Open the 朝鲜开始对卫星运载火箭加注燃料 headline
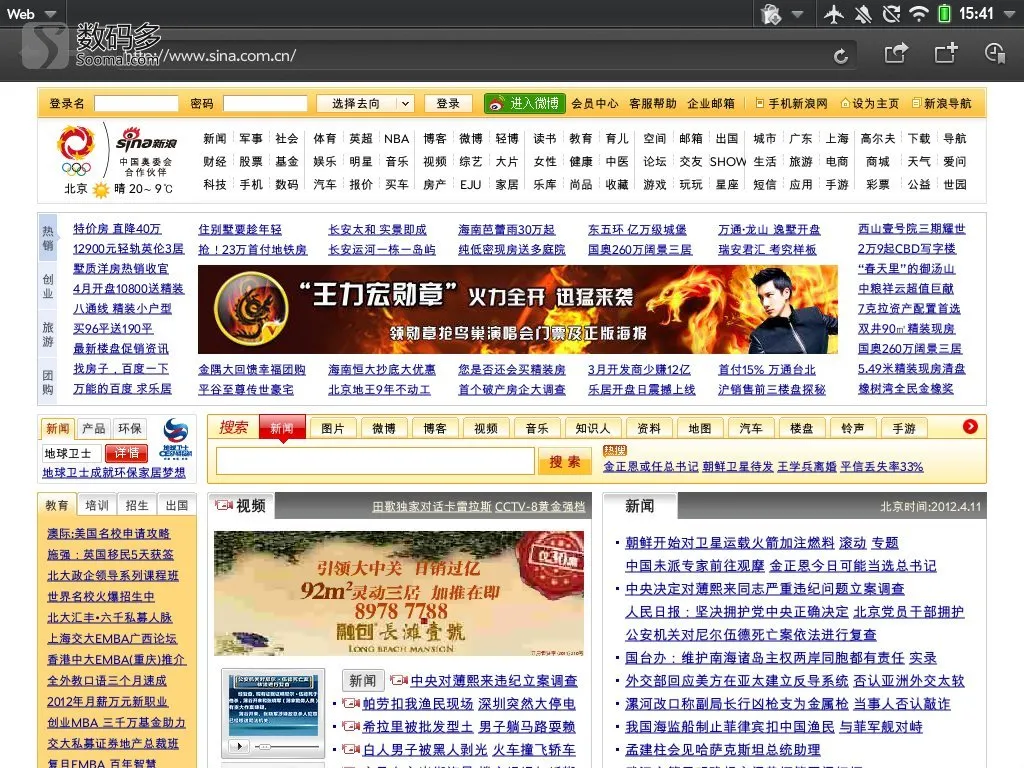This screenshot has height=768, width=1024. (x=729, y=543)
